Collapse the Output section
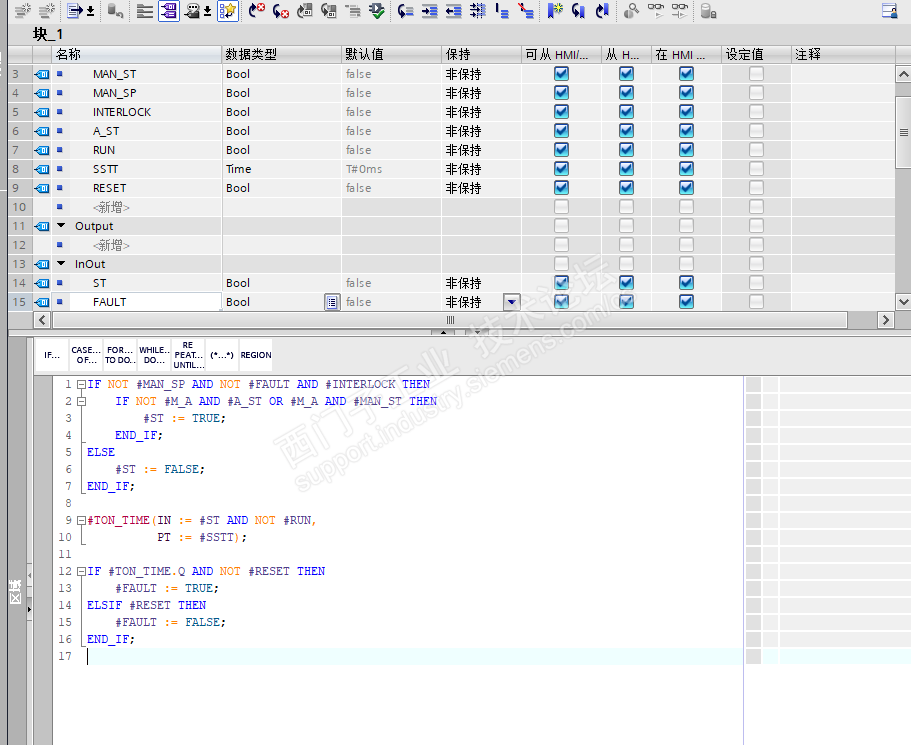Screen dimensions: 911x745 [x=62, y=226]
